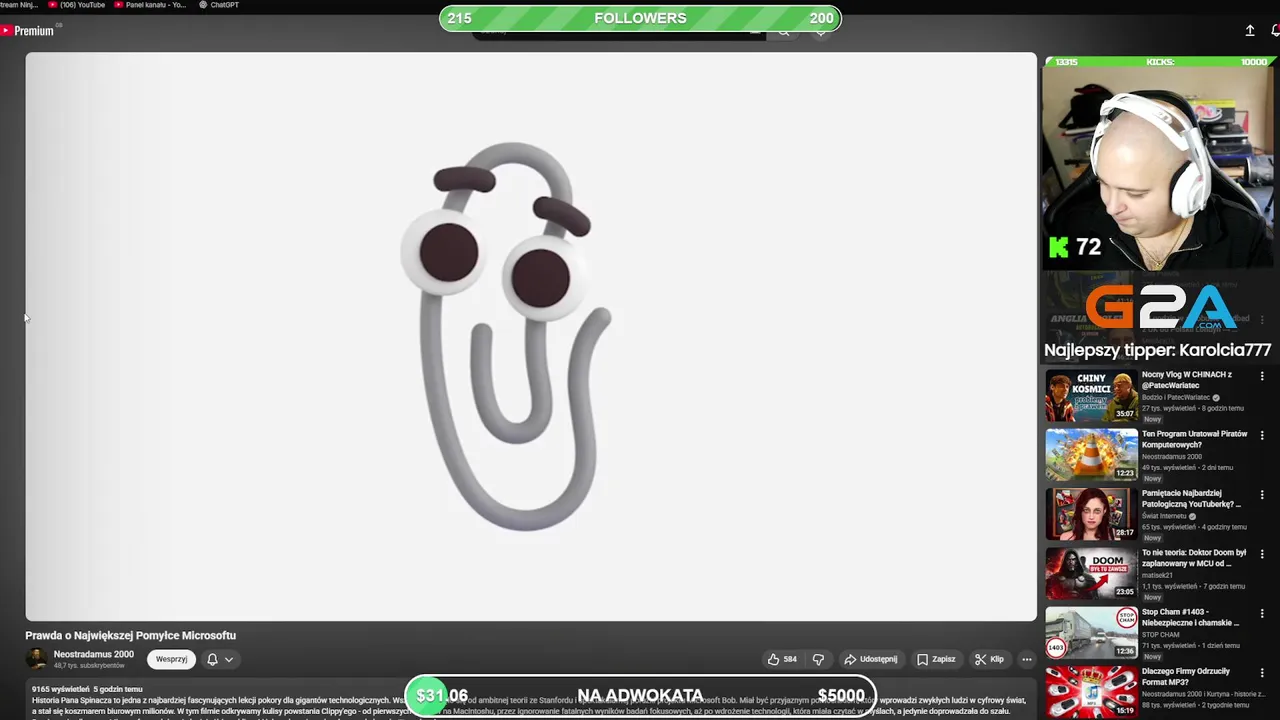
Task: Open Pamiętacie Najbardziej Patologiczną thumbnail
Action: (x=1091, y=513)
